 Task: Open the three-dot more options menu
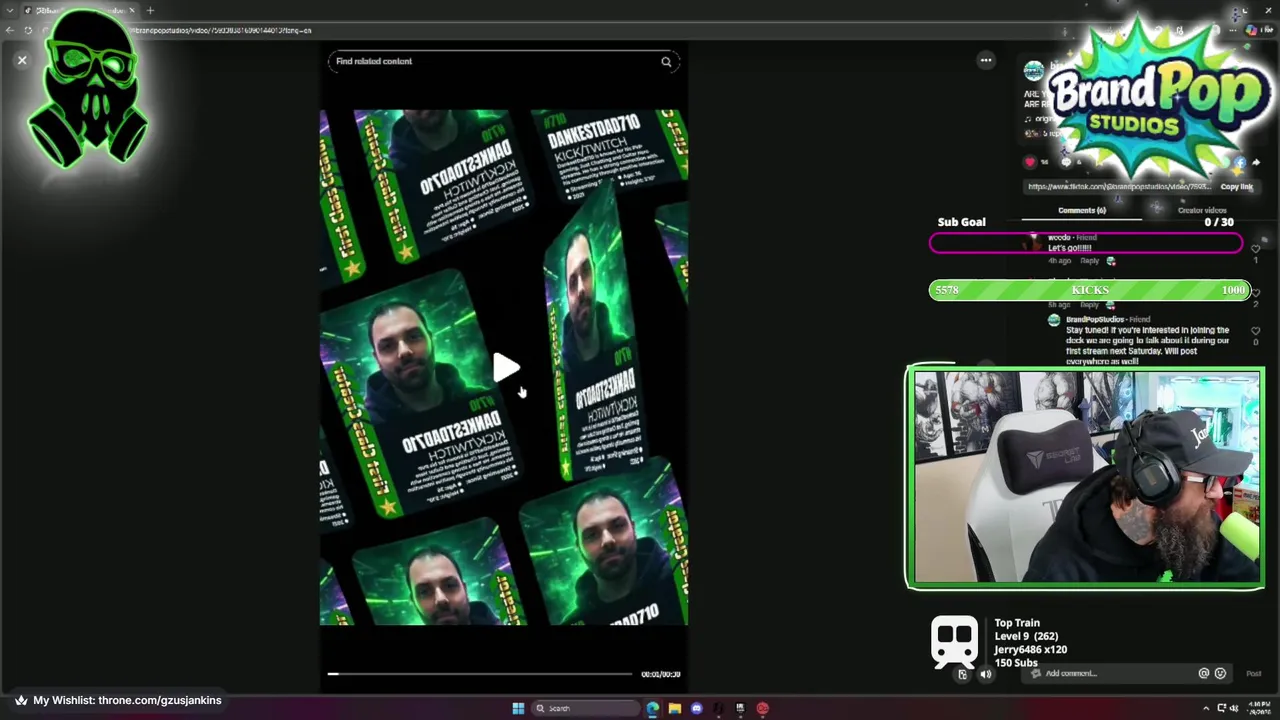point(986,60)
